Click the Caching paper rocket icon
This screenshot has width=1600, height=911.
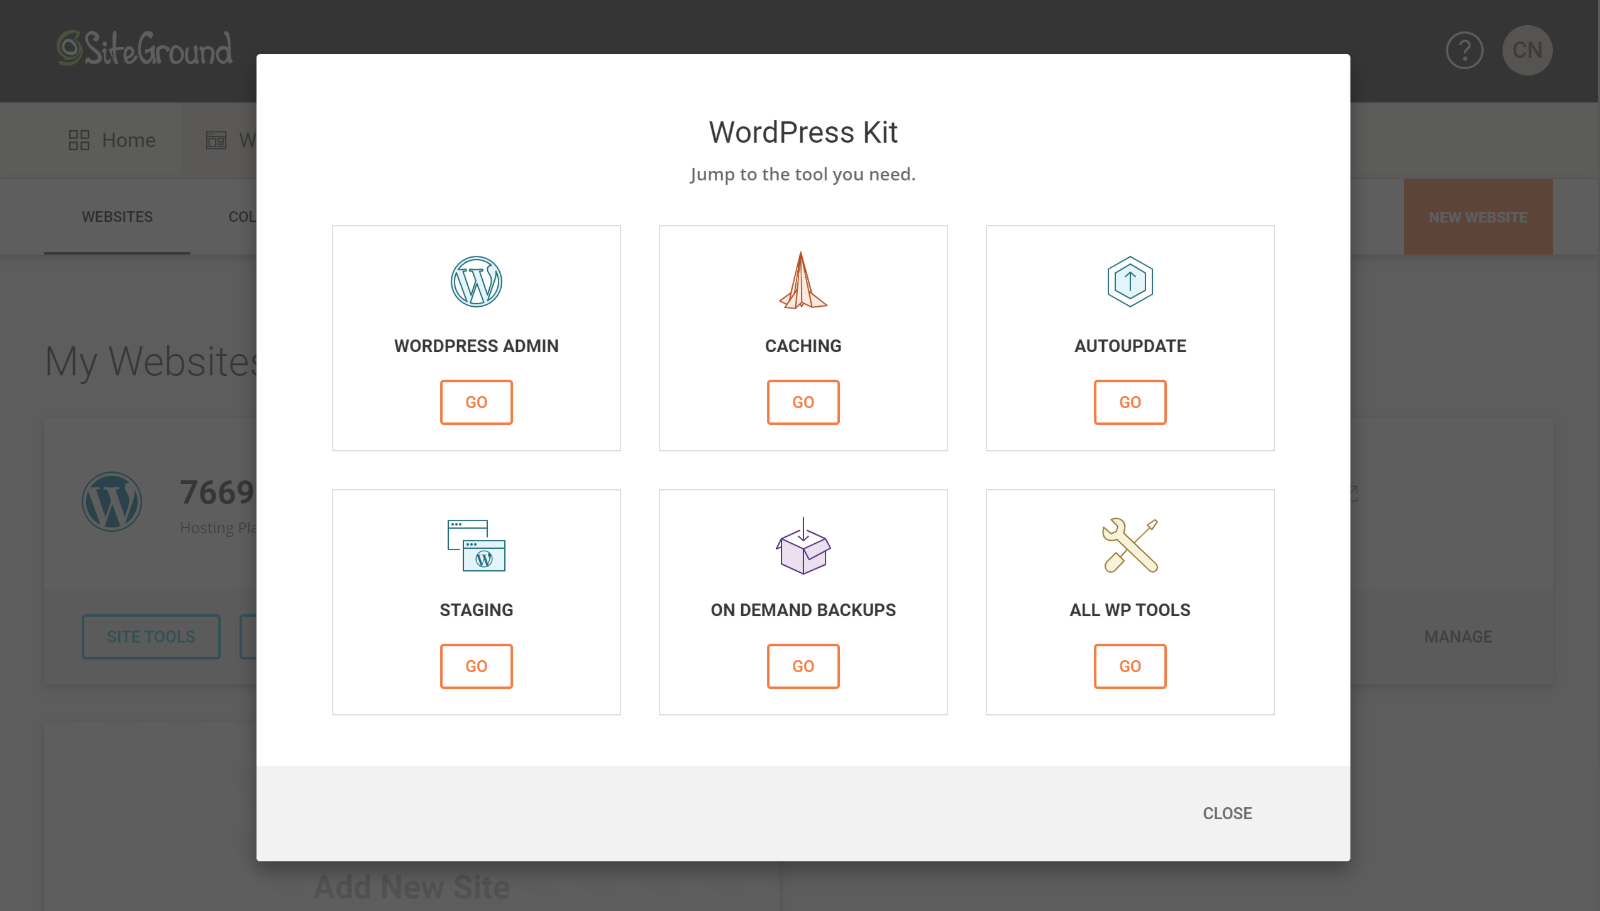pyautogui.click(x=803, y=280)
